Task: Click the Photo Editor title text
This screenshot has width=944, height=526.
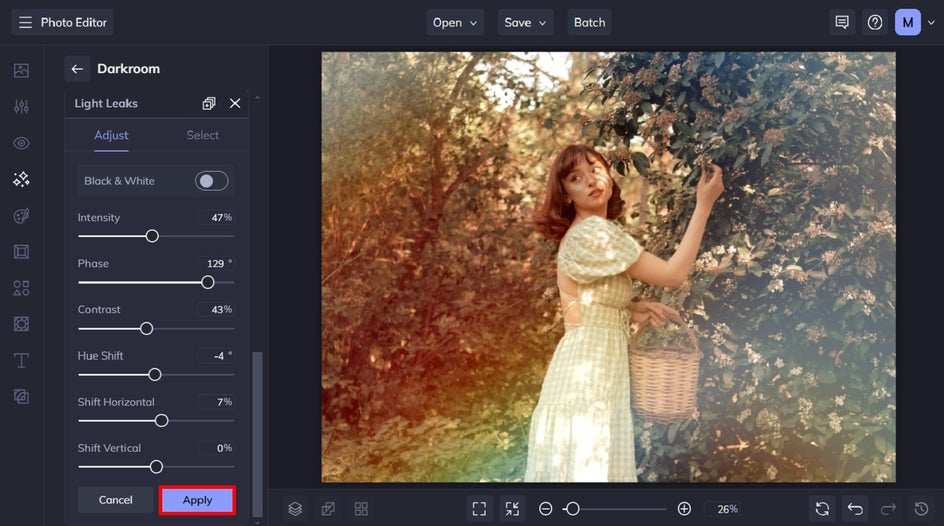Action: click(73, 22)
